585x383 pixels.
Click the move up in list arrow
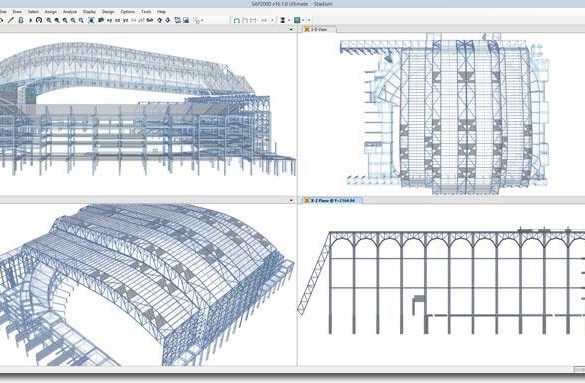tap(160, 20)
